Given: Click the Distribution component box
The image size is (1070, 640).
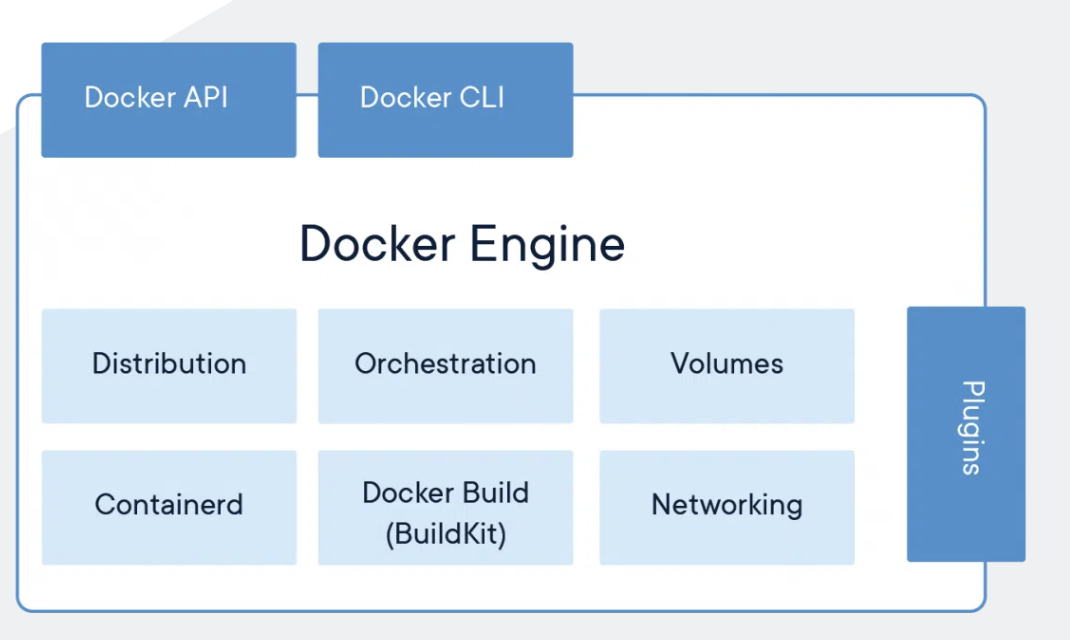Looking at the screenshot, I should point(169,366).
